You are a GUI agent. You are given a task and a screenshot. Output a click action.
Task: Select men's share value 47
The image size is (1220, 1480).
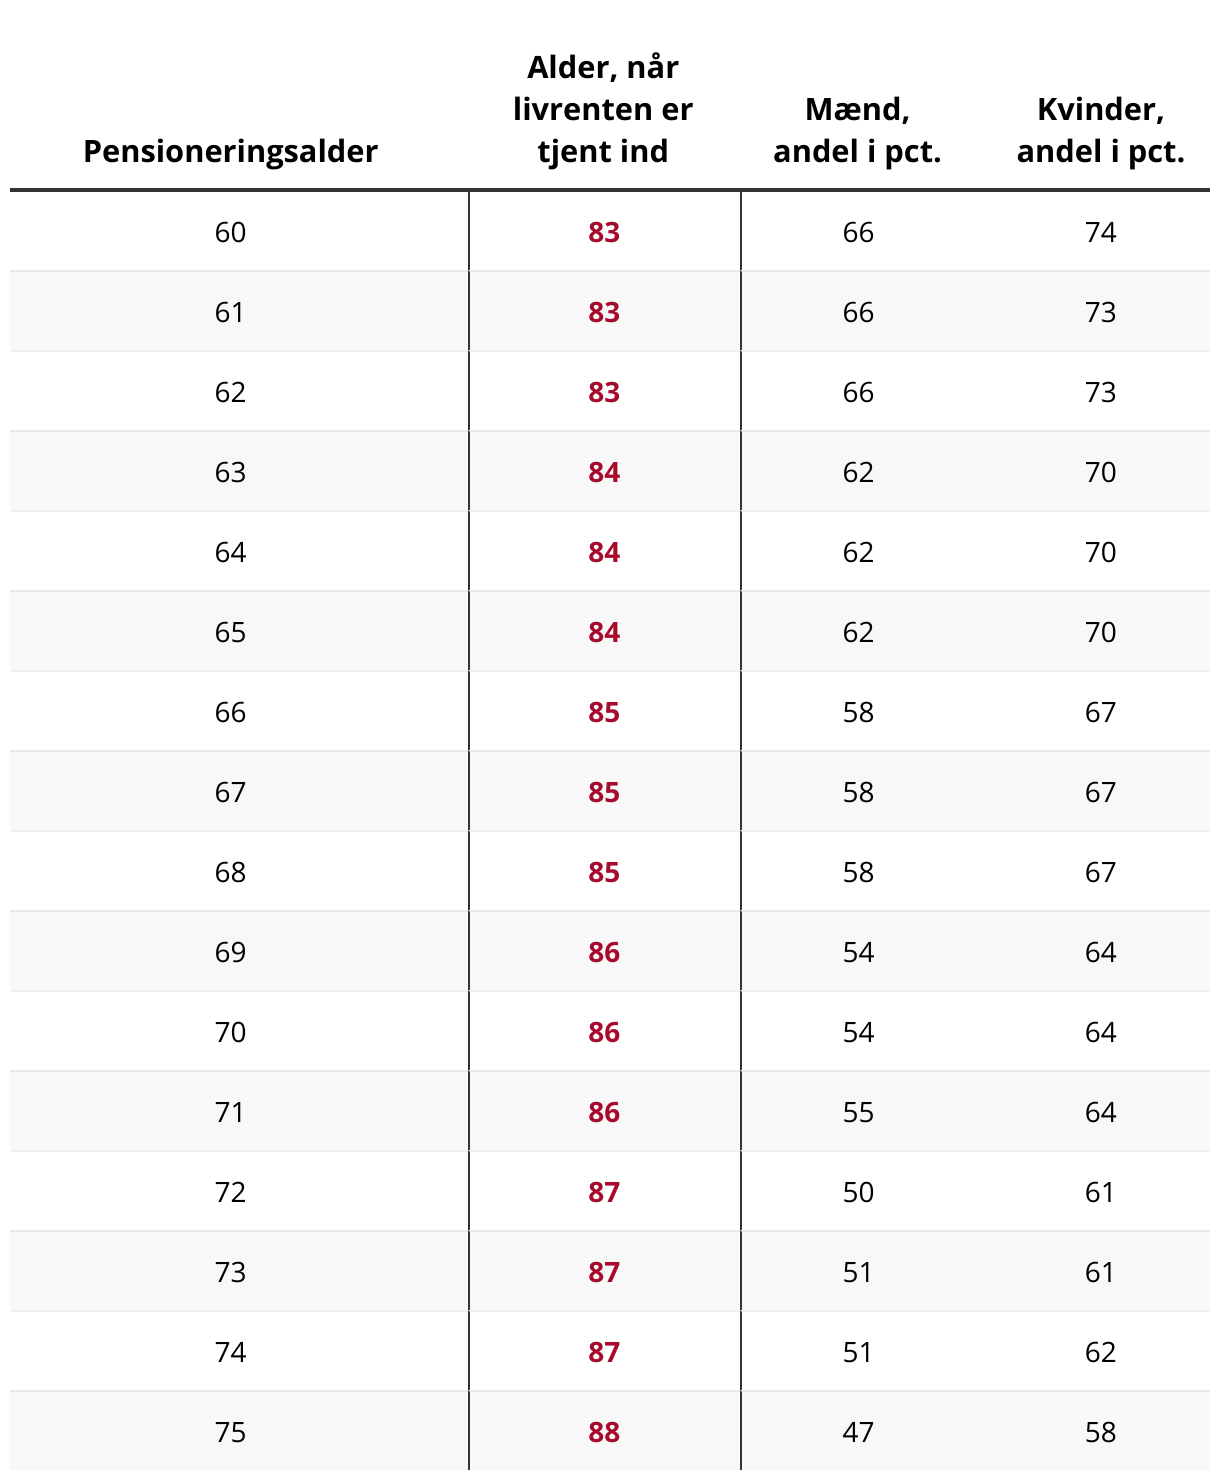coord(858,1432)
